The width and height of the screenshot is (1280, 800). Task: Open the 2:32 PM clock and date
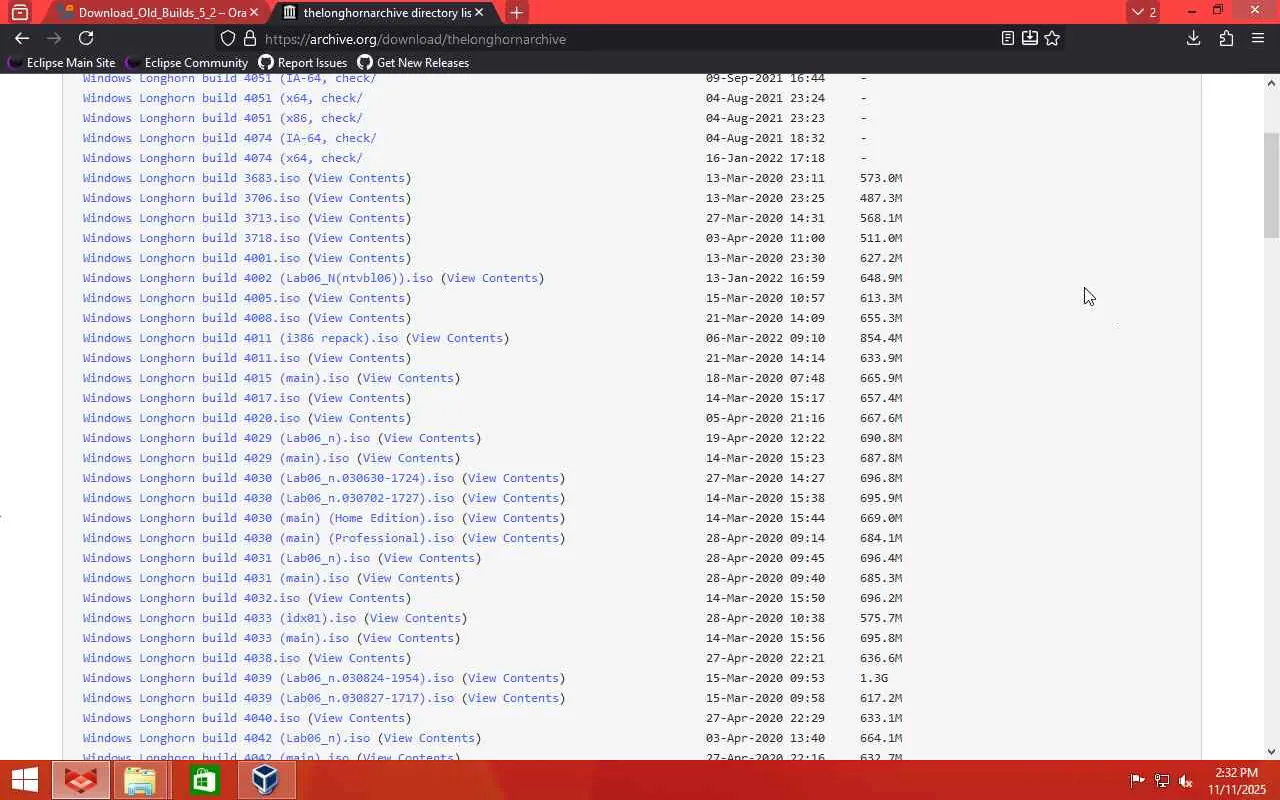[x=1236, y=781]
